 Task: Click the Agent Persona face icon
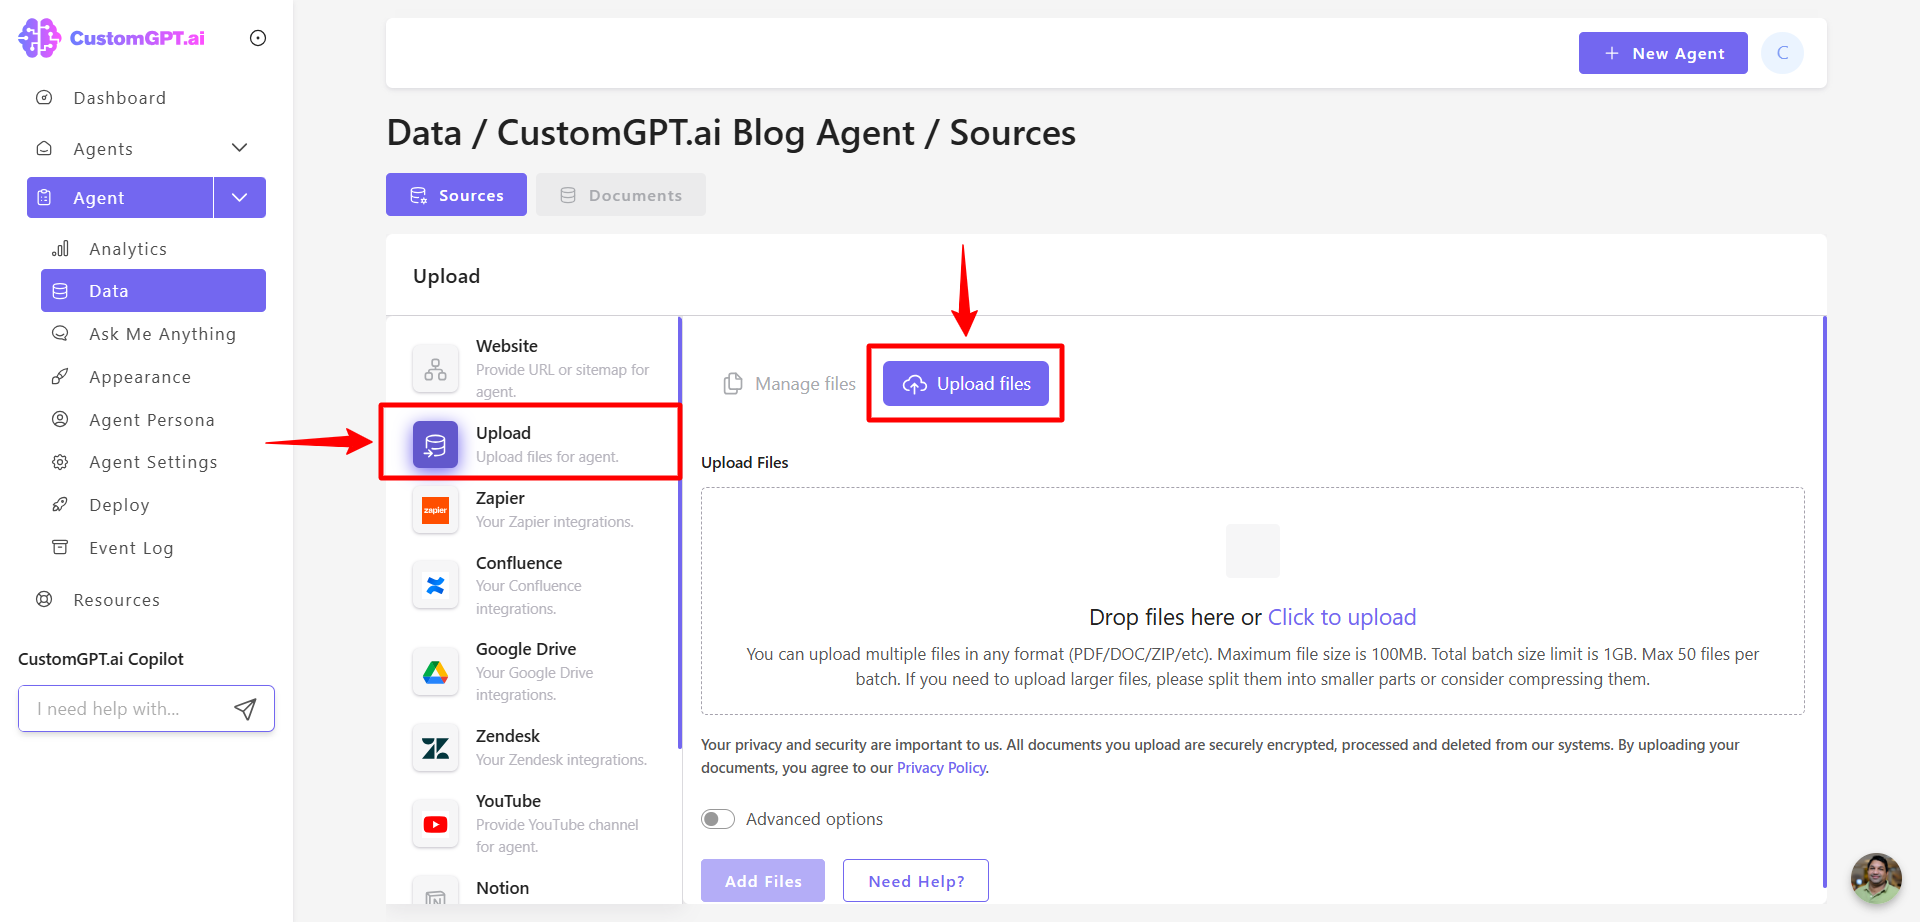click(60, 419)
